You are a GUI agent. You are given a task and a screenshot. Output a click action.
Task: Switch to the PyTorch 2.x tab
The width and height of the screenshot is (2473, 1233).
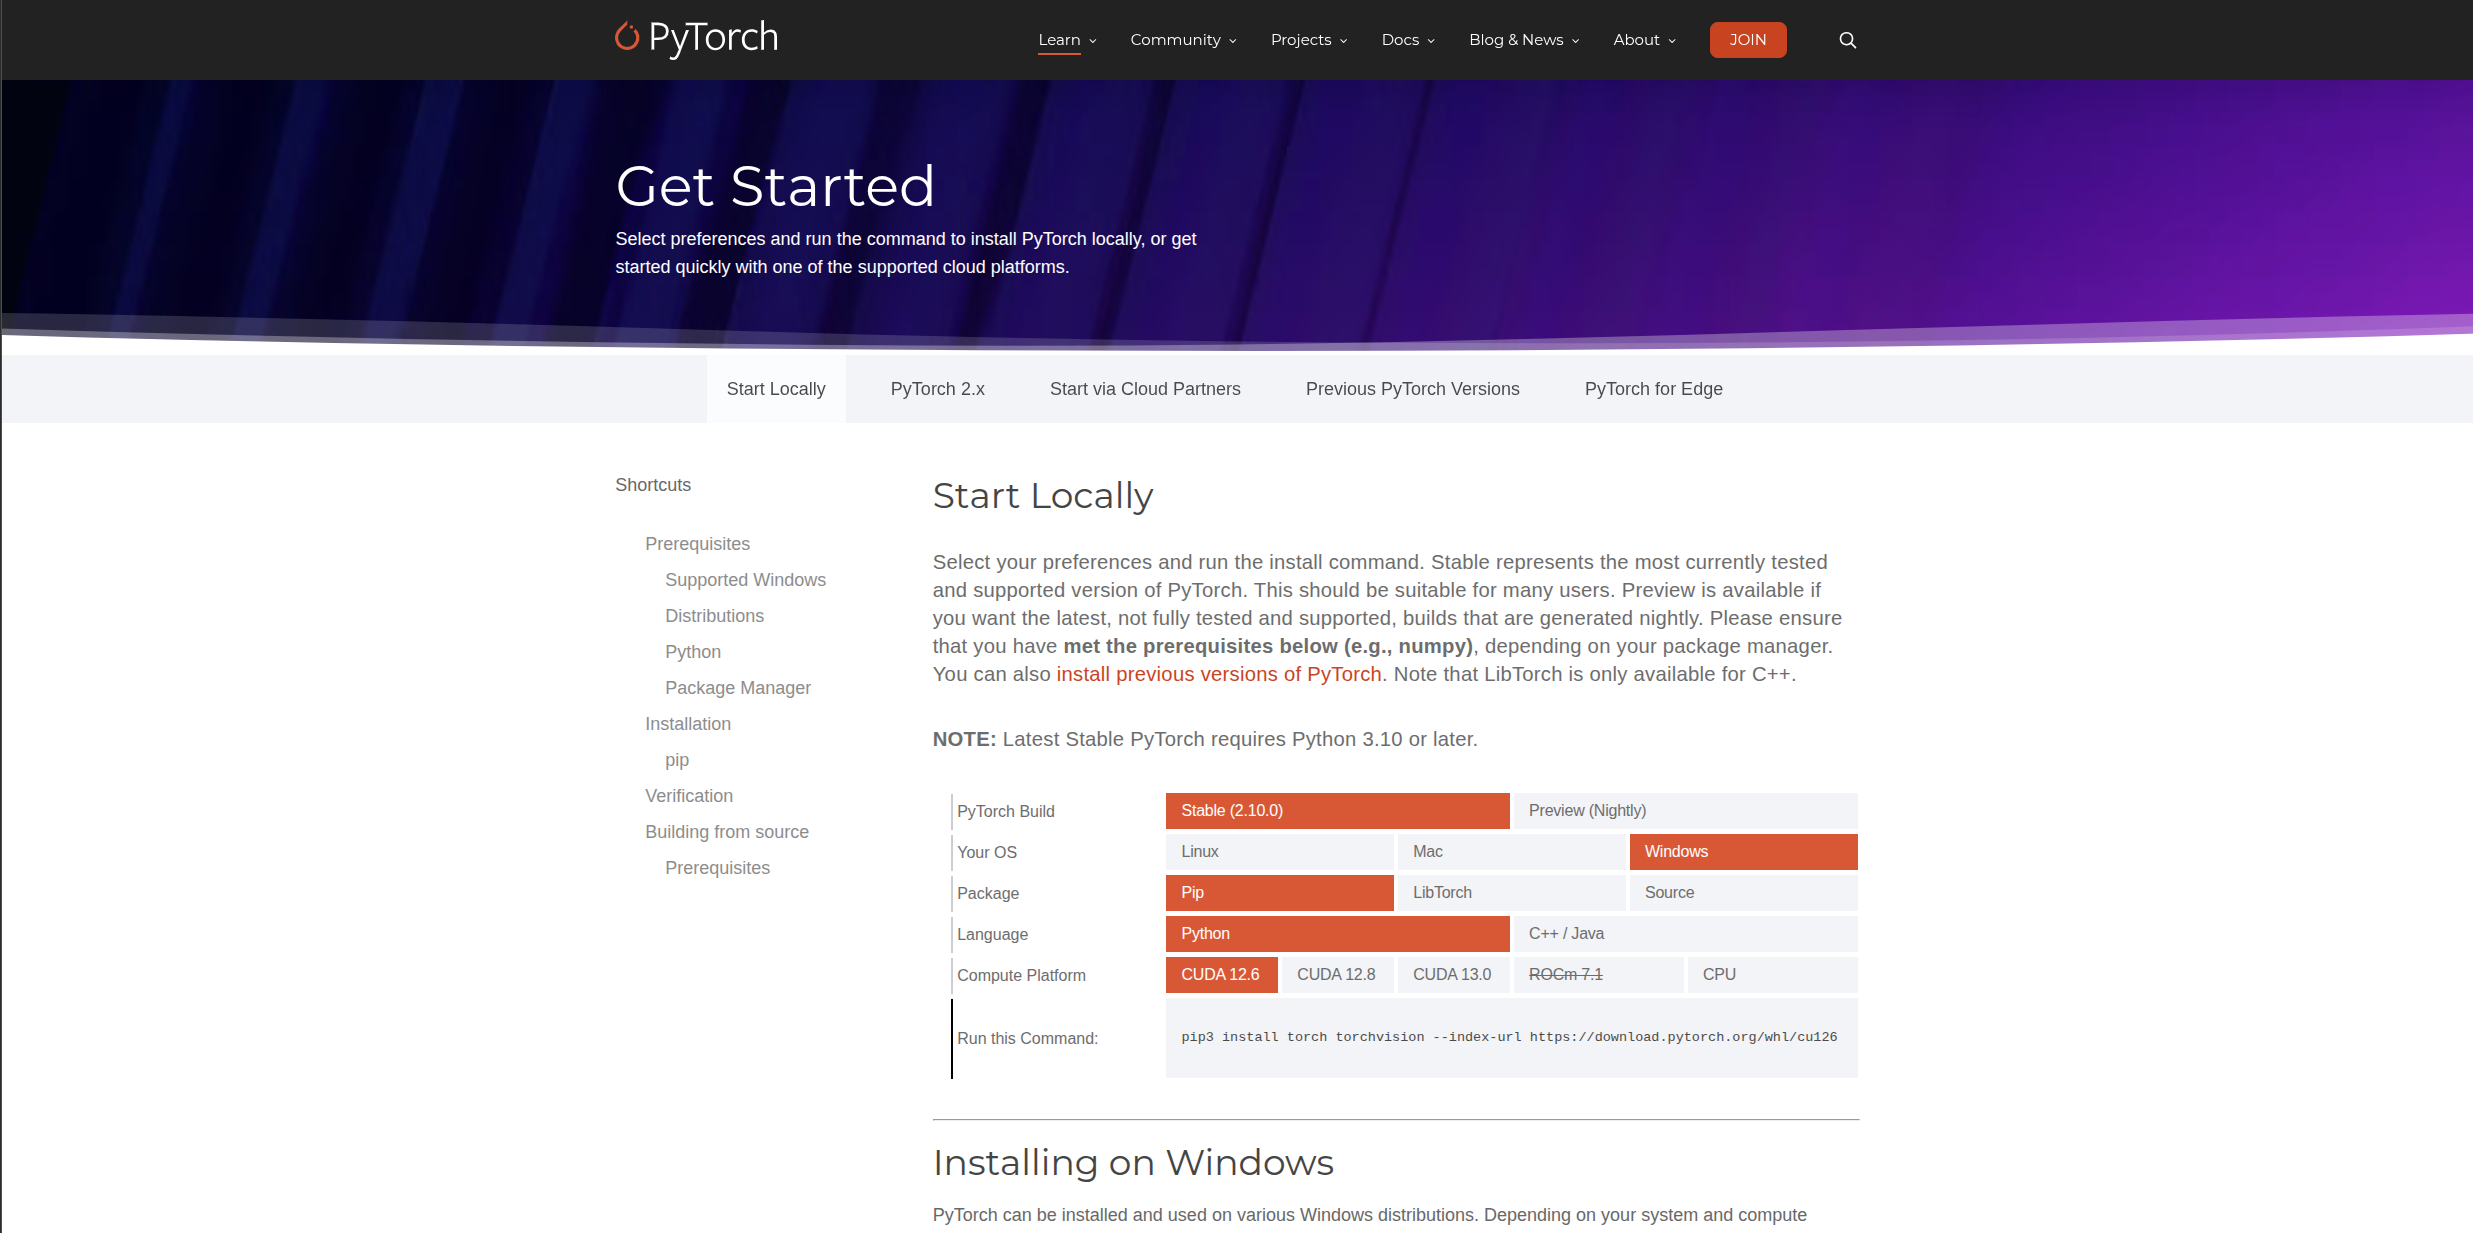[937, 389]
